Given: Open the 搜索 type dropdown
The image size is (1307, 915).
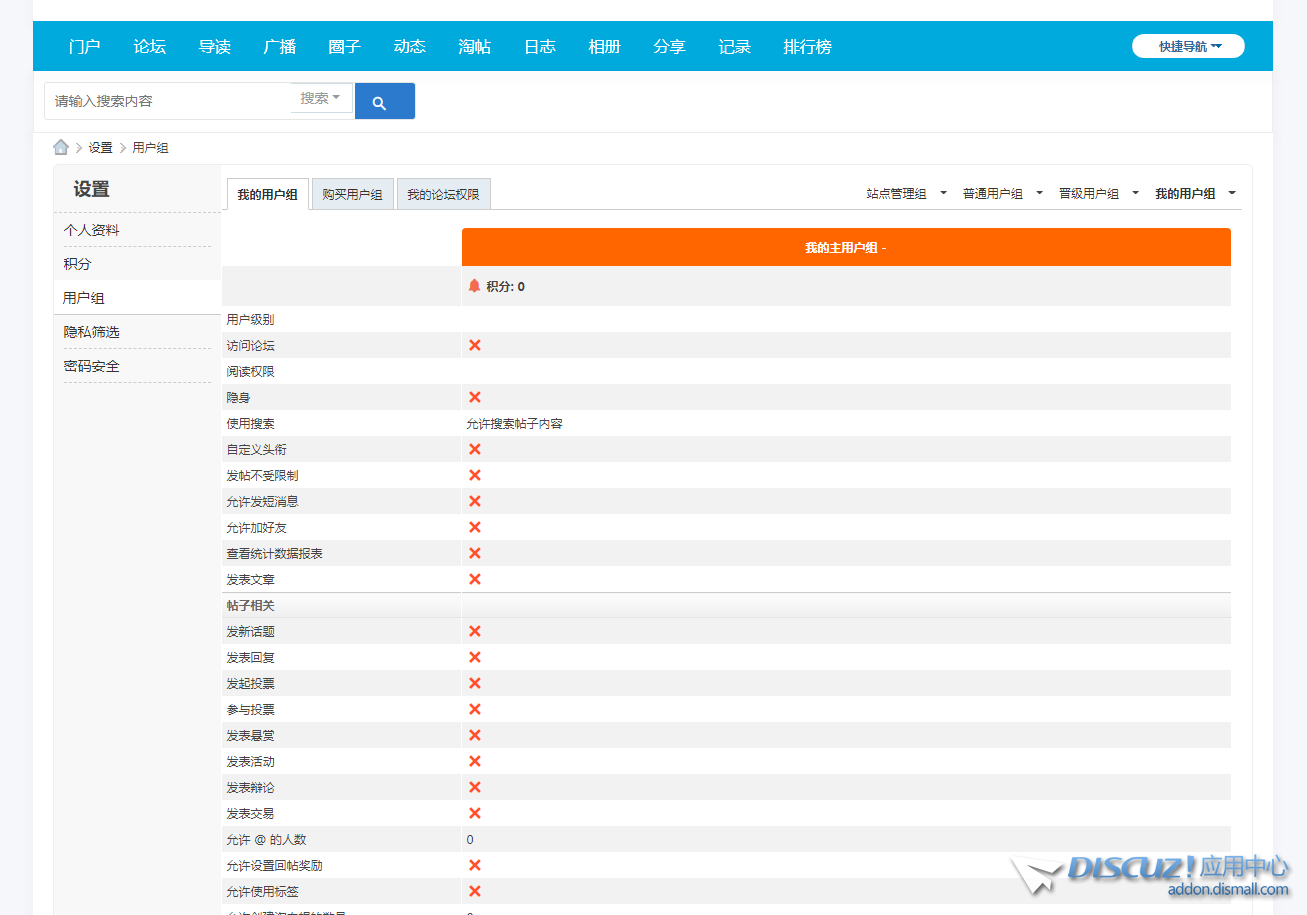Looking at the screenshot, I should click(x=321, y=98).
